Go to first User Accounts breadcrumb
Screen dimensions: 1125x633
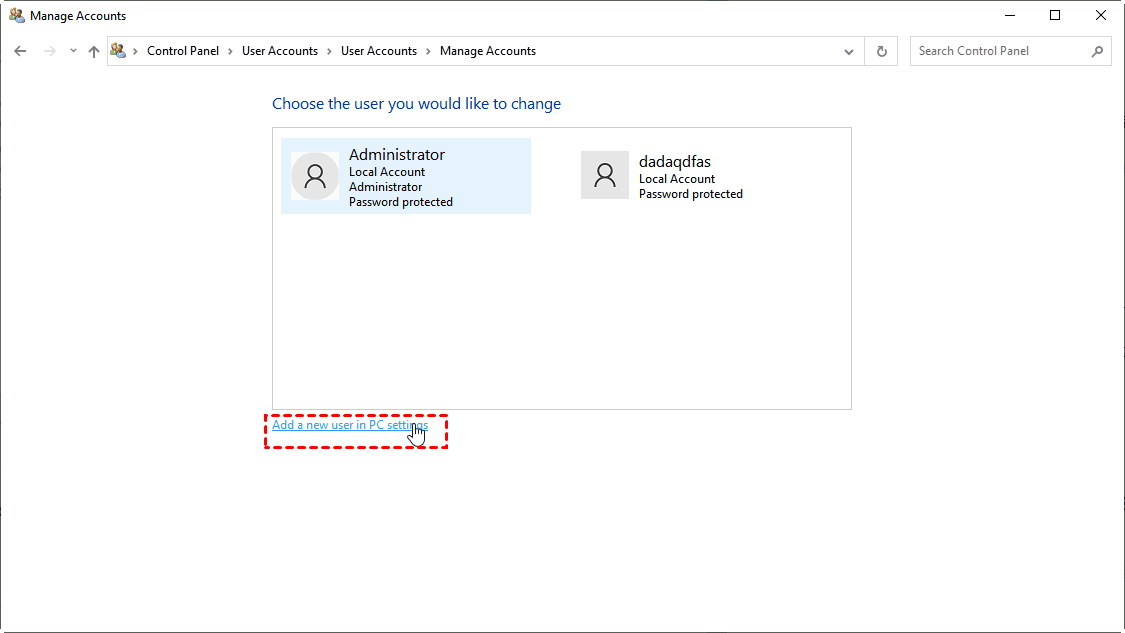click(280, 51)
